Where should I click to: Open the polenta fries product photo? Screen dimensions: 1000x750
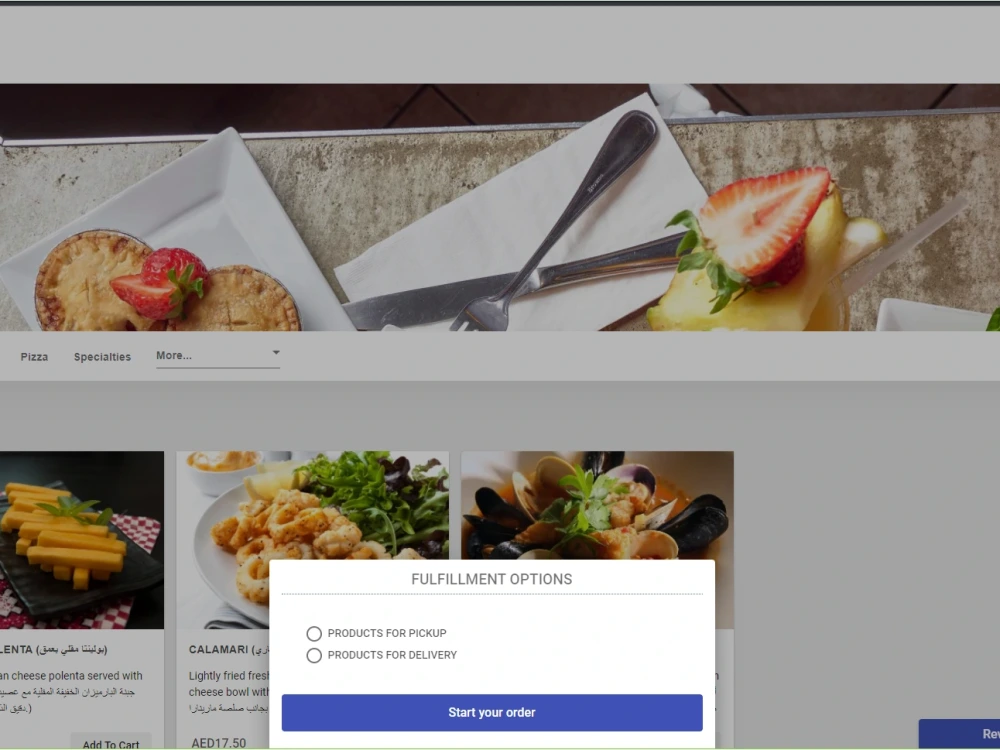coord(82,540)
